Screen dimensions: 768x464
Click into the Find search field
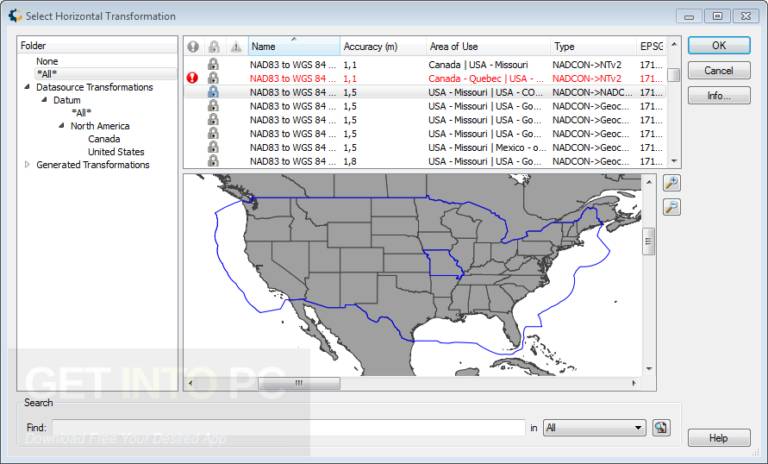pos(288,428)
